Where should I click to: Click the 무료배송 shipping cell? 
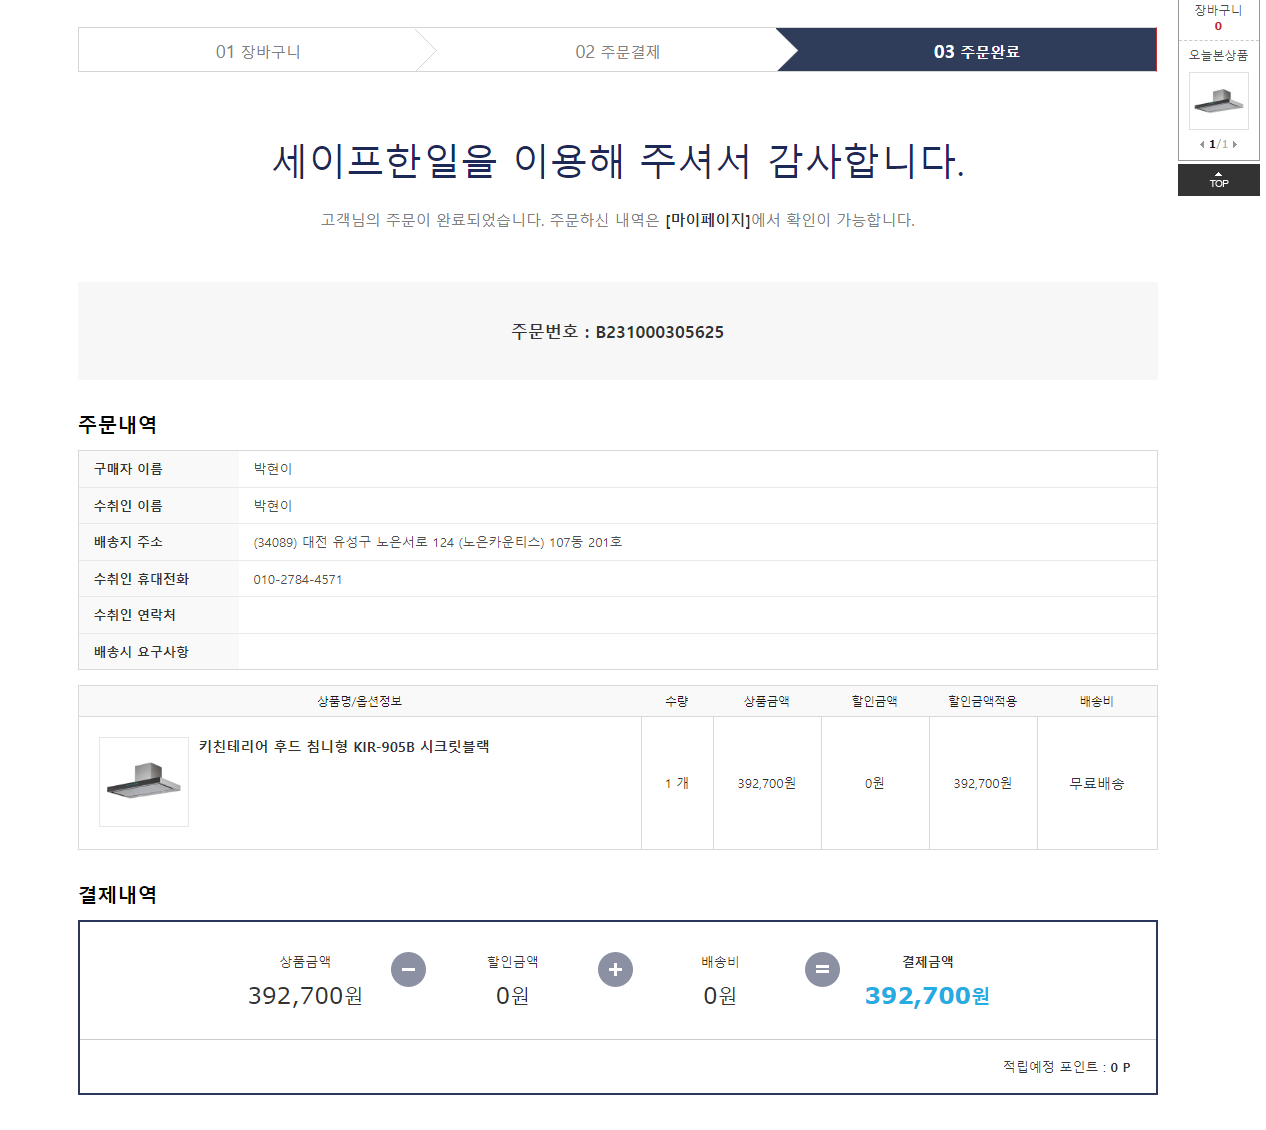tap(1097, 783)
